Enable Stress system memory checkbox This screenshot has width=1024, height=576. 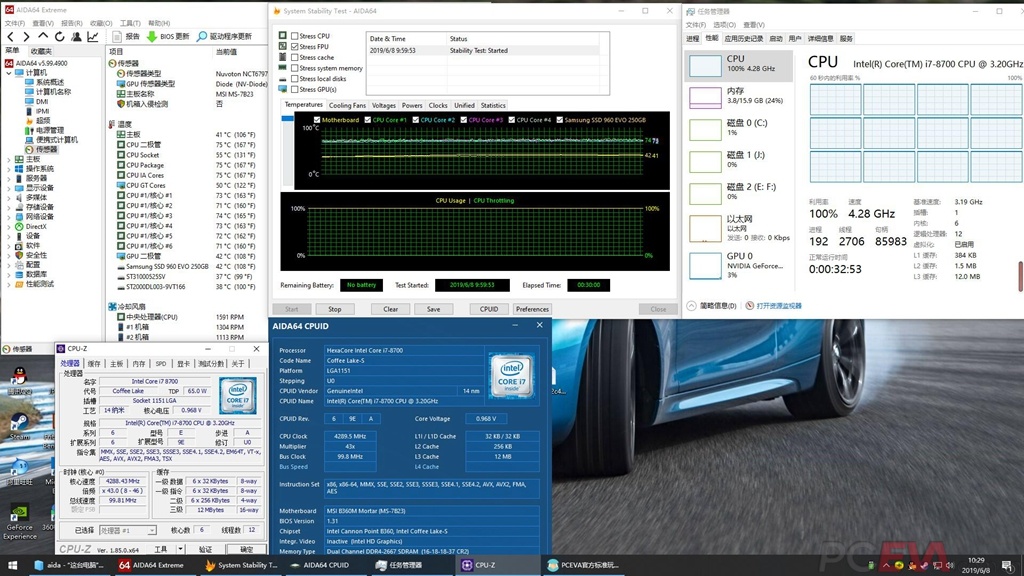pos(295,68)
